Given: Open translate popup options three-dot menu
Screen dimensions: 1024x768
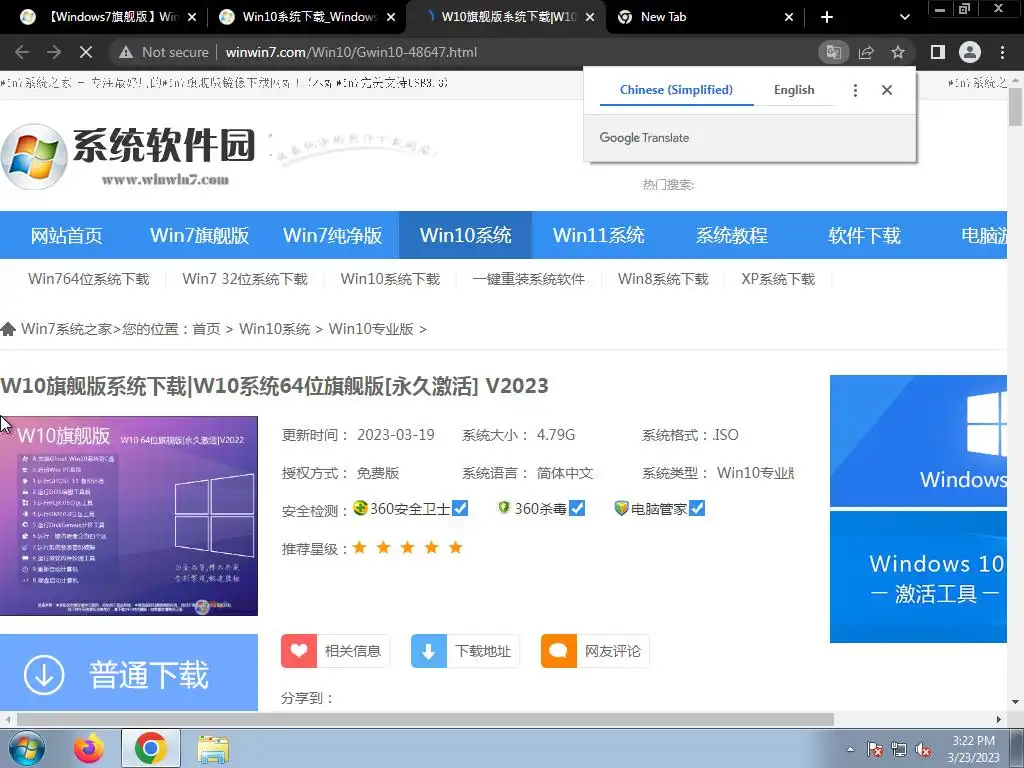Looking at the screenshot, I should (856, 90).
